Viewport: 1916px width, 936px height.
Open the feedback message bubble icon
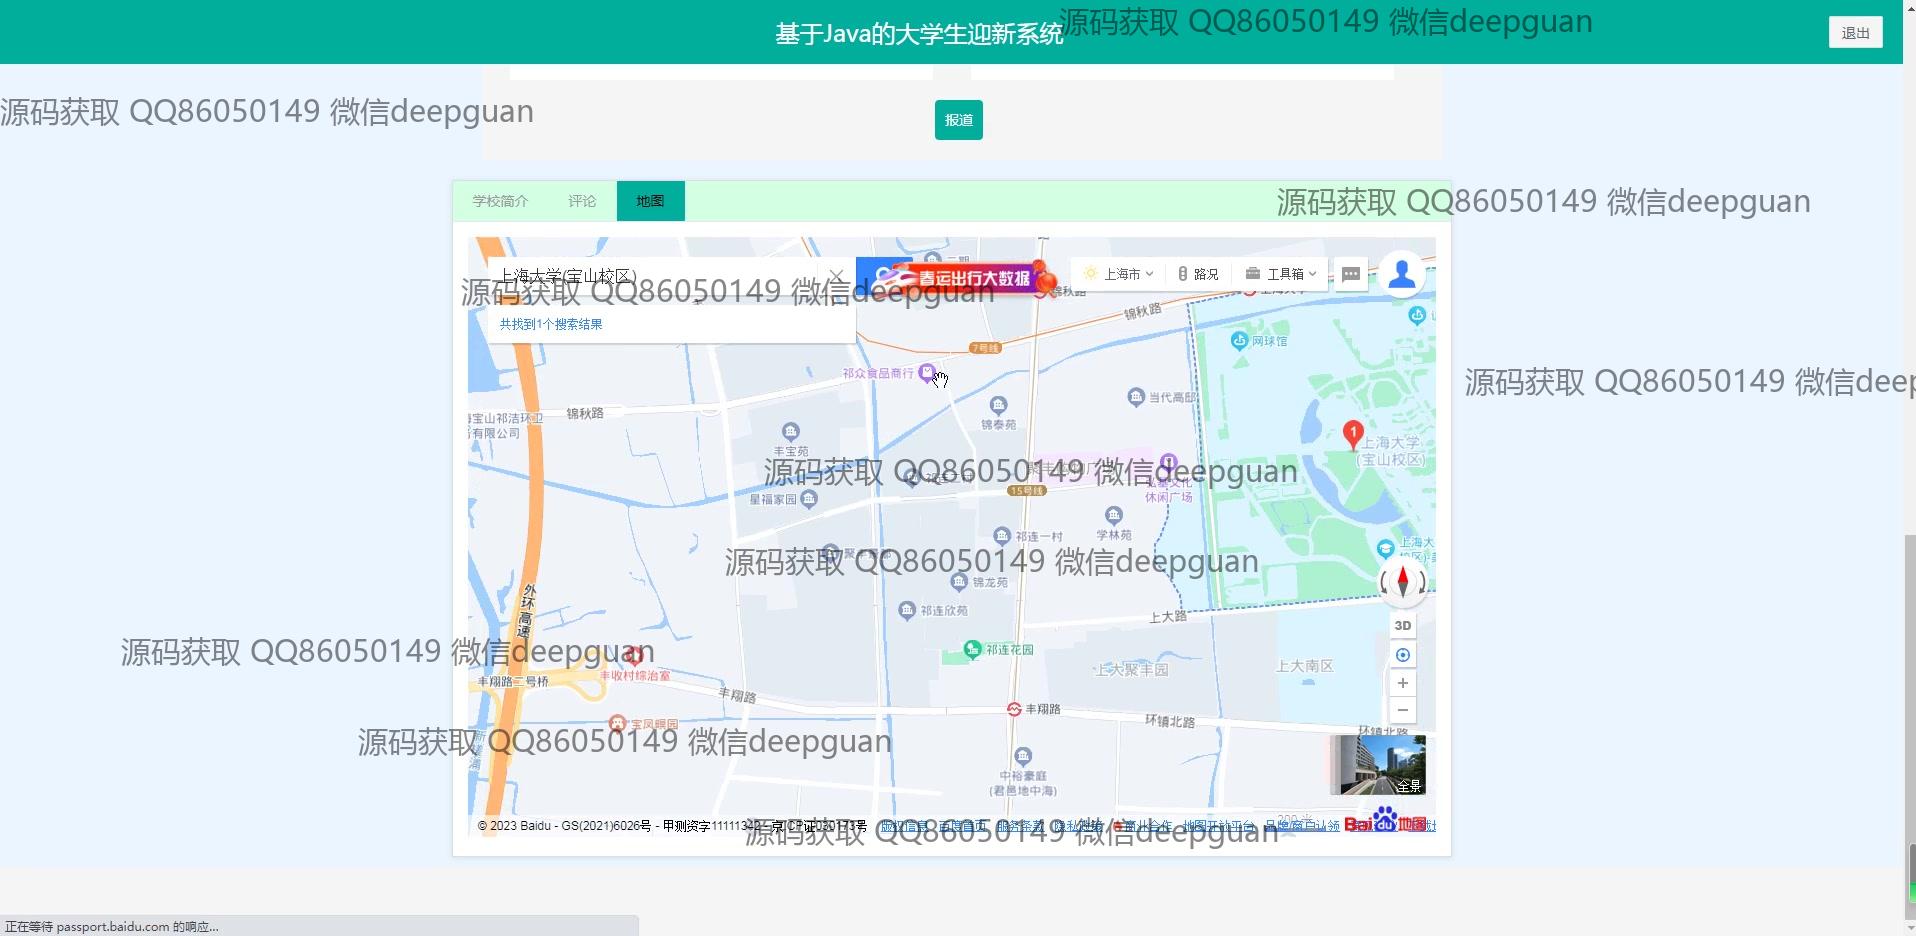[1350, 274]
